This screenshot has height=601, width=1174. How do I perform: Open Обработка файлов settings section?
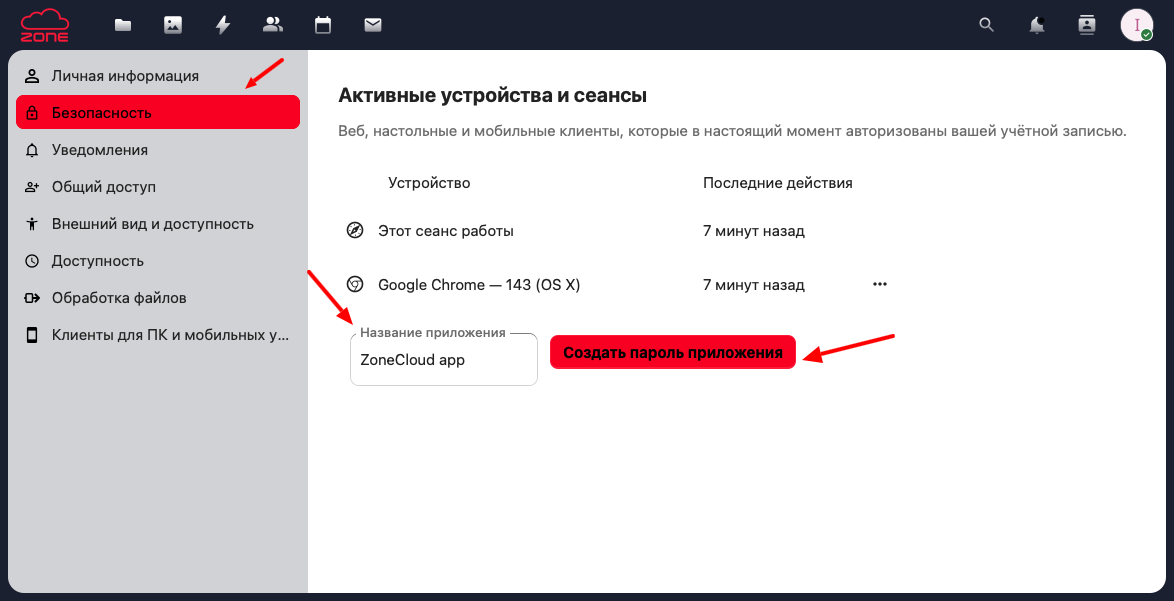pyautogui.click(x=119, y=298)
